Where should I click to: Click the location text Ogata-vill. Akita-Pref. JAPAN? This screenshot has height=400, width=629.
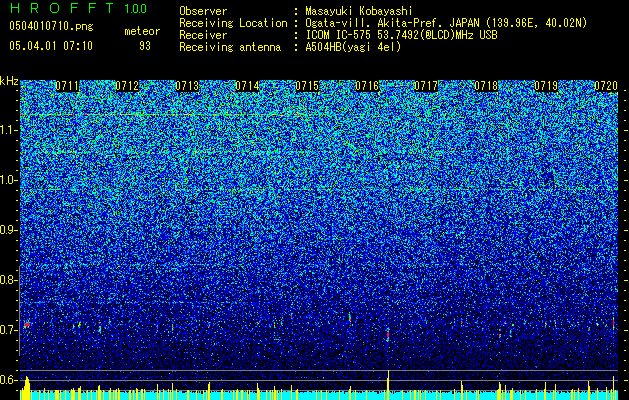point(393,23)
